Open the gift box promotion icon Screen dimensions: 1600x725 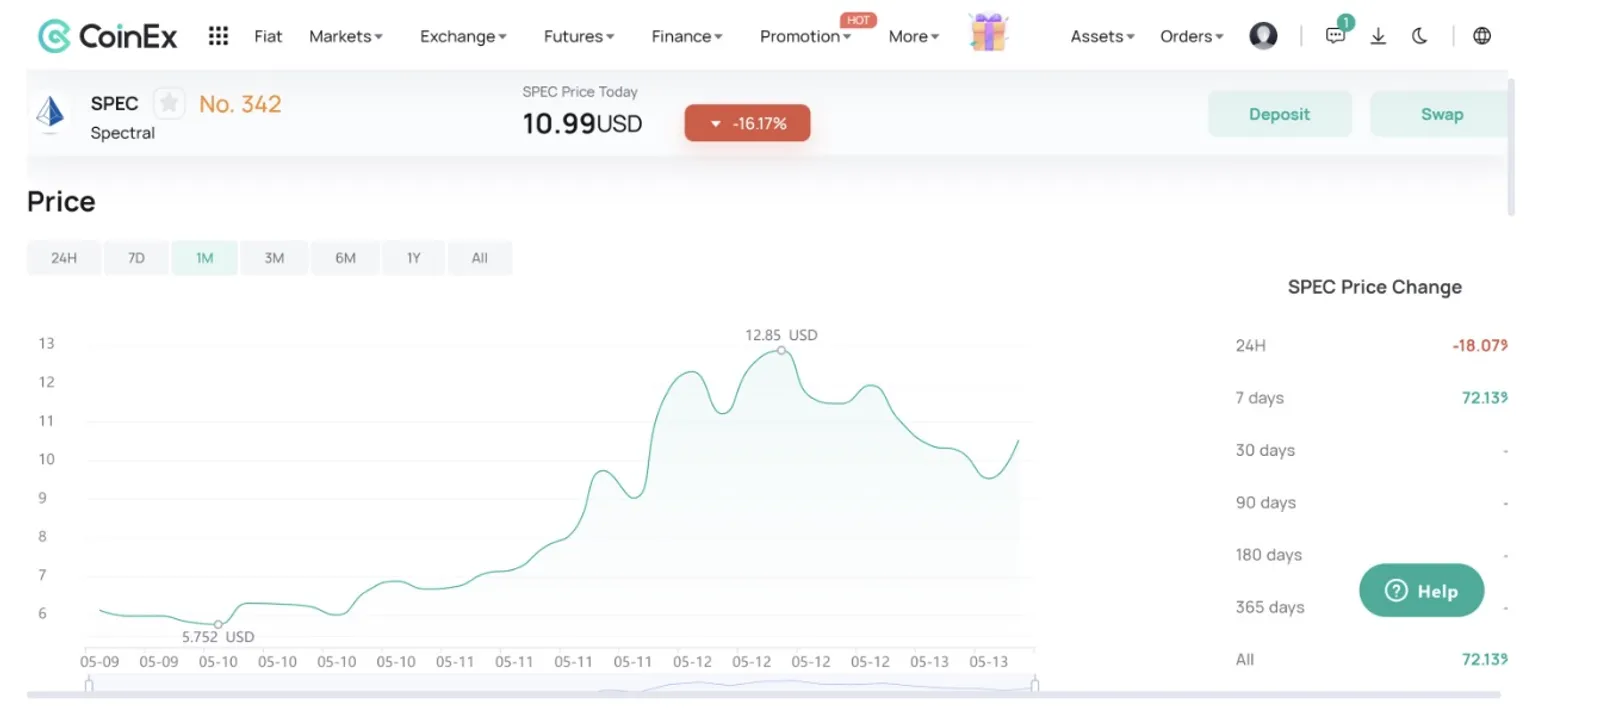(x=988, y=32)
